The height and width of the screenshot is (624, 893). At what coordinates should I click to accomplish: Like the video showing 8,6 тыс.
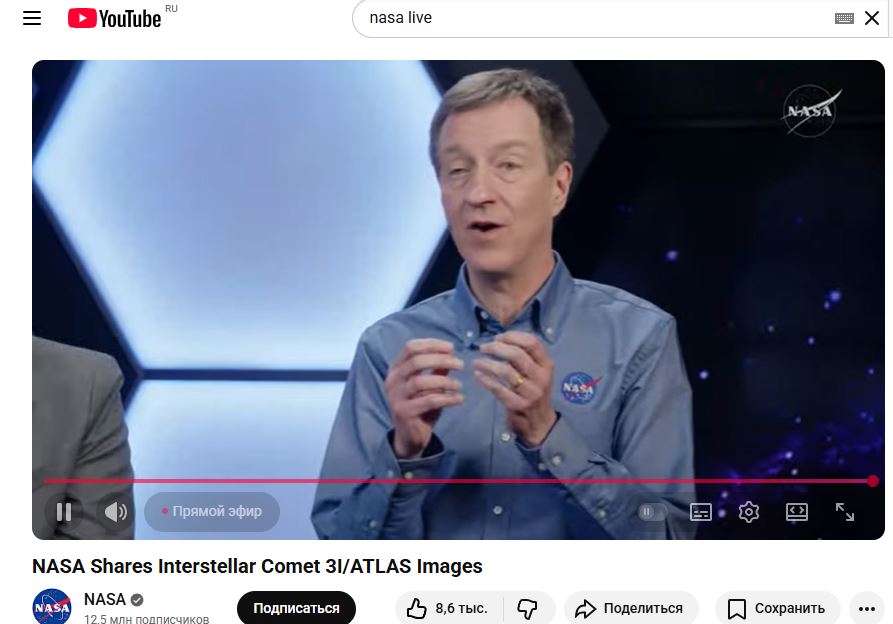tap(448, 609)
